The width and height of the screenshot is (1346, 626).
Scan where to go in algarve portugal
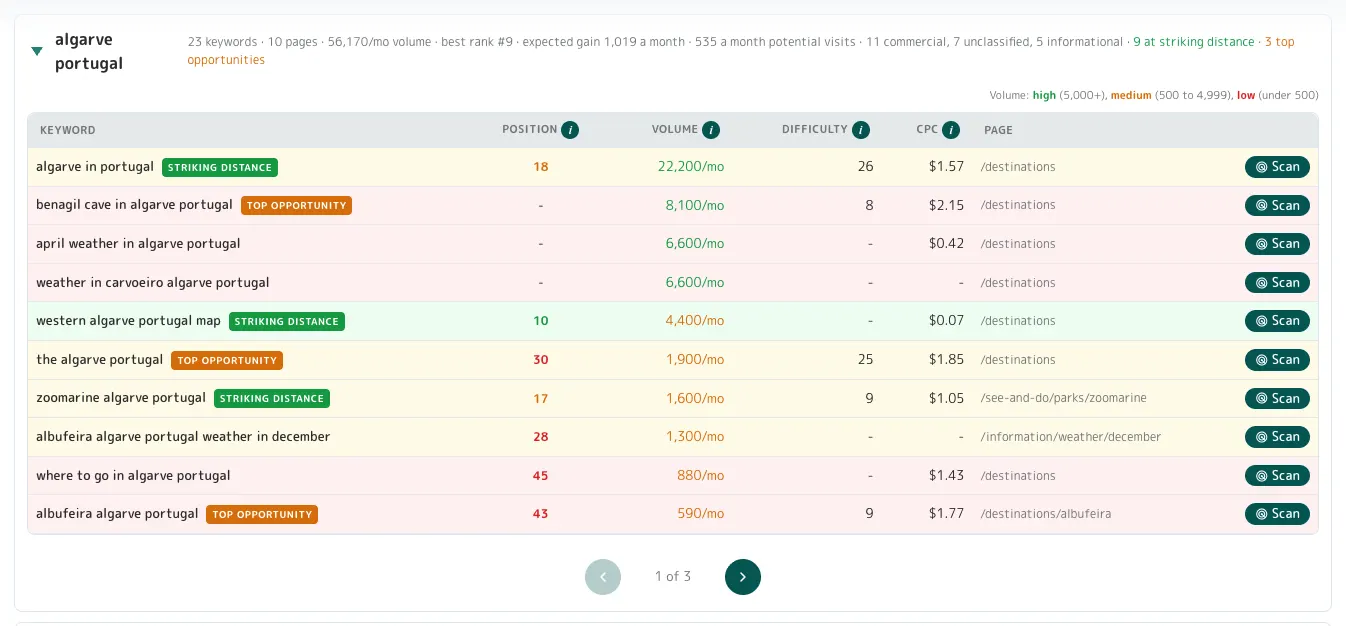point(1277,475)
